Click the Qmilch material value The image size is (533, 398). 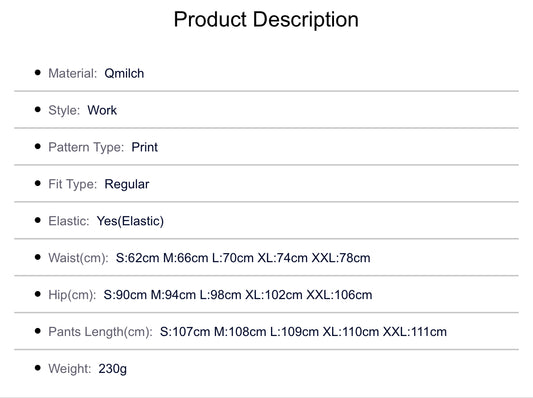tap(124, 73)
